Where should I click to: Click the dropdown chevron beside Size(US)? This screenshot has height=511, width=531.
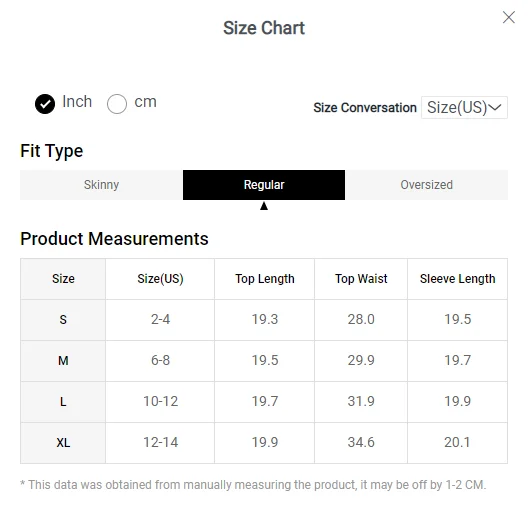click(495, 107)
